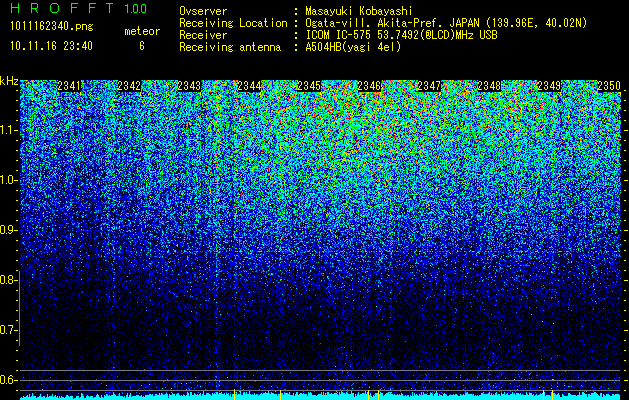Click the file name 1011162340.png
This screenshot has width=629, height=400.
click(52, 26)
